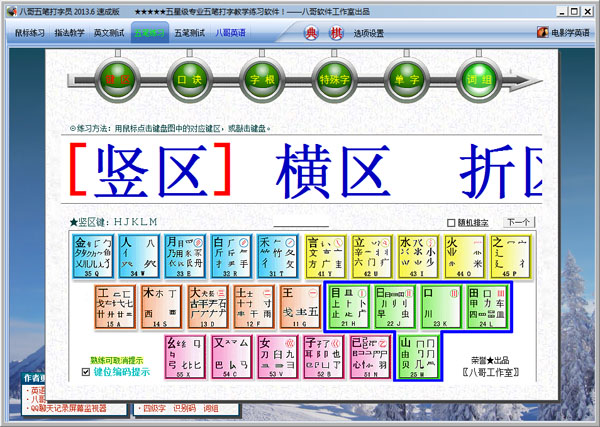Click 四级字 link in background window

tap(152, 408)
